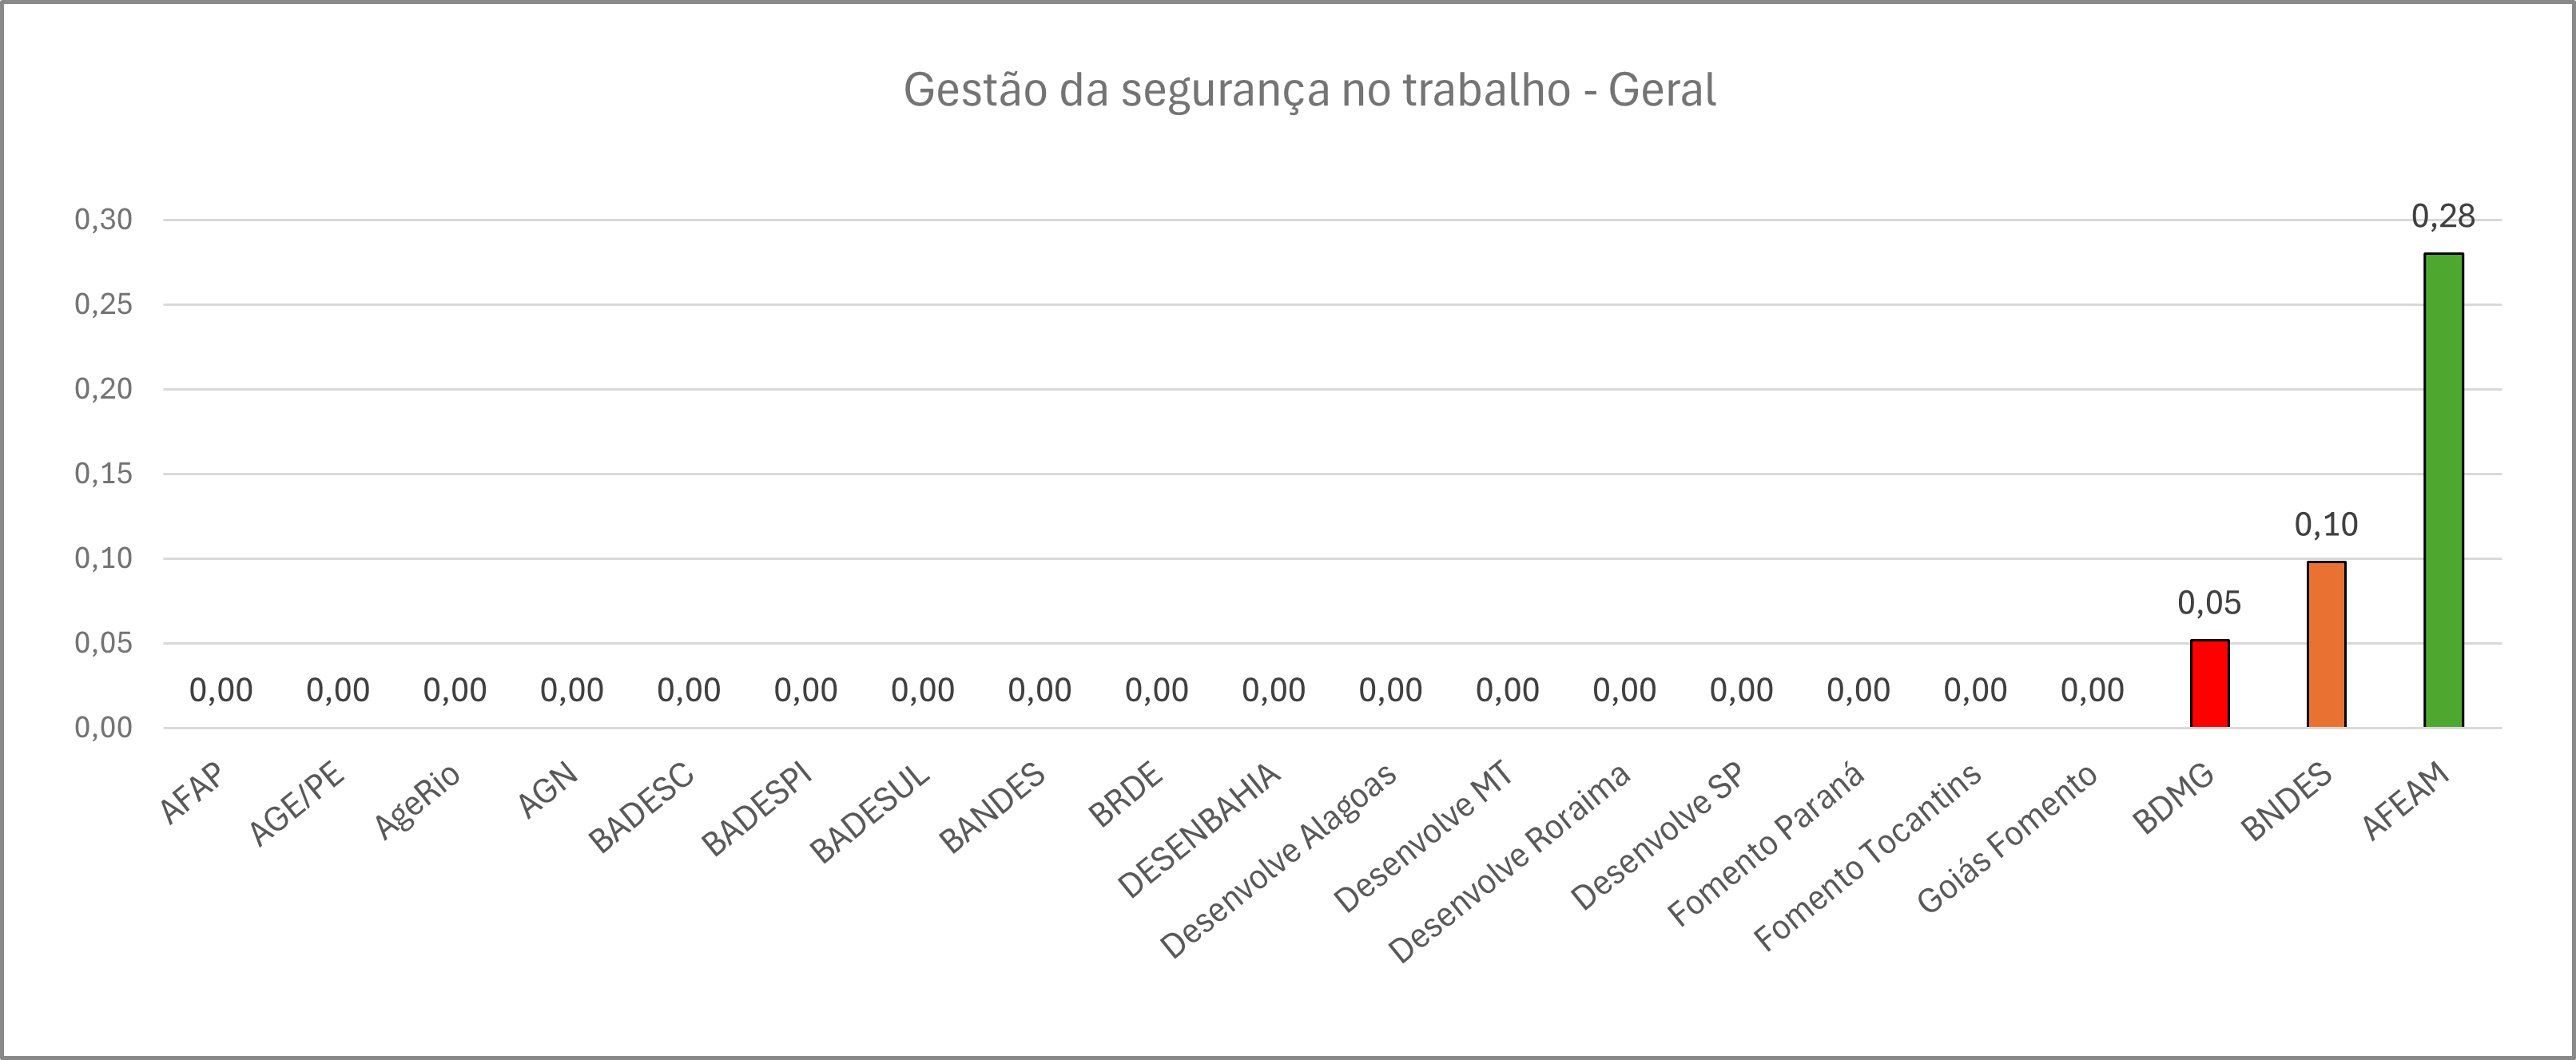Select the orange BNDES bar
Viewport: 2576px width, 1060px height.
click(x=2326, y=644)
